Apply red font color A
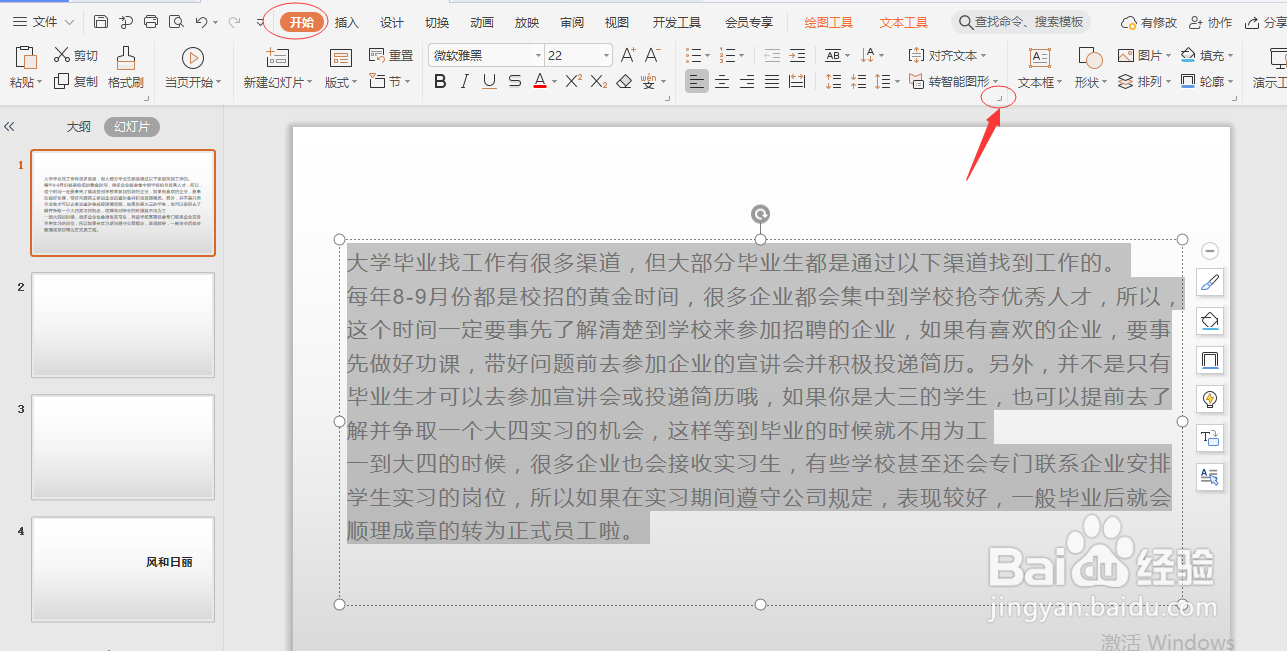Viewport: 1287px width, 651px height. click(x=539, y=82)
